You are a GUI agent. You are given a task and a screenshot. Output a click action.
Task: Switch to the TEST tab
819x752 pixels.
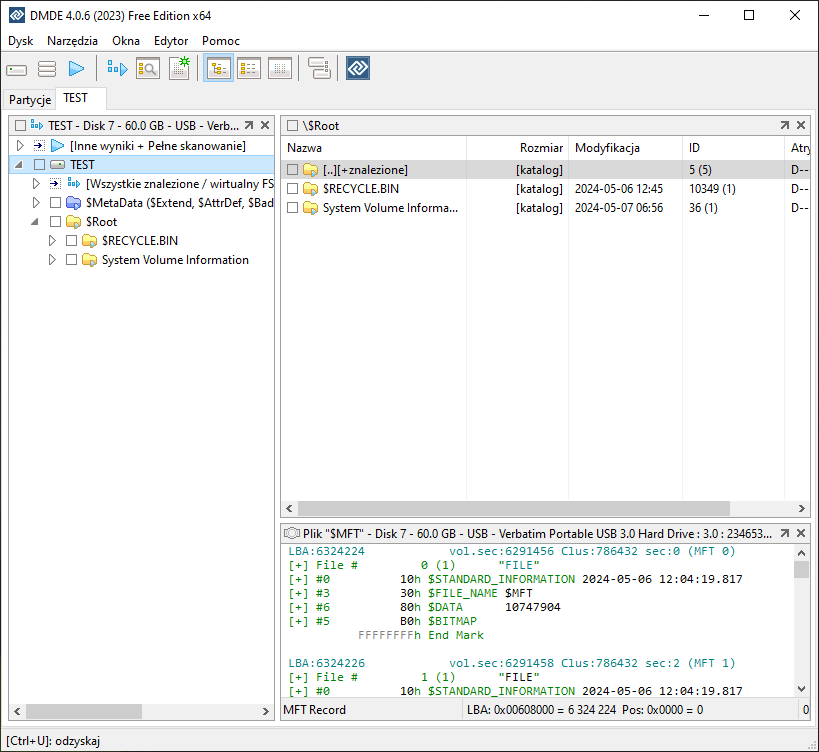pos(81,98)
